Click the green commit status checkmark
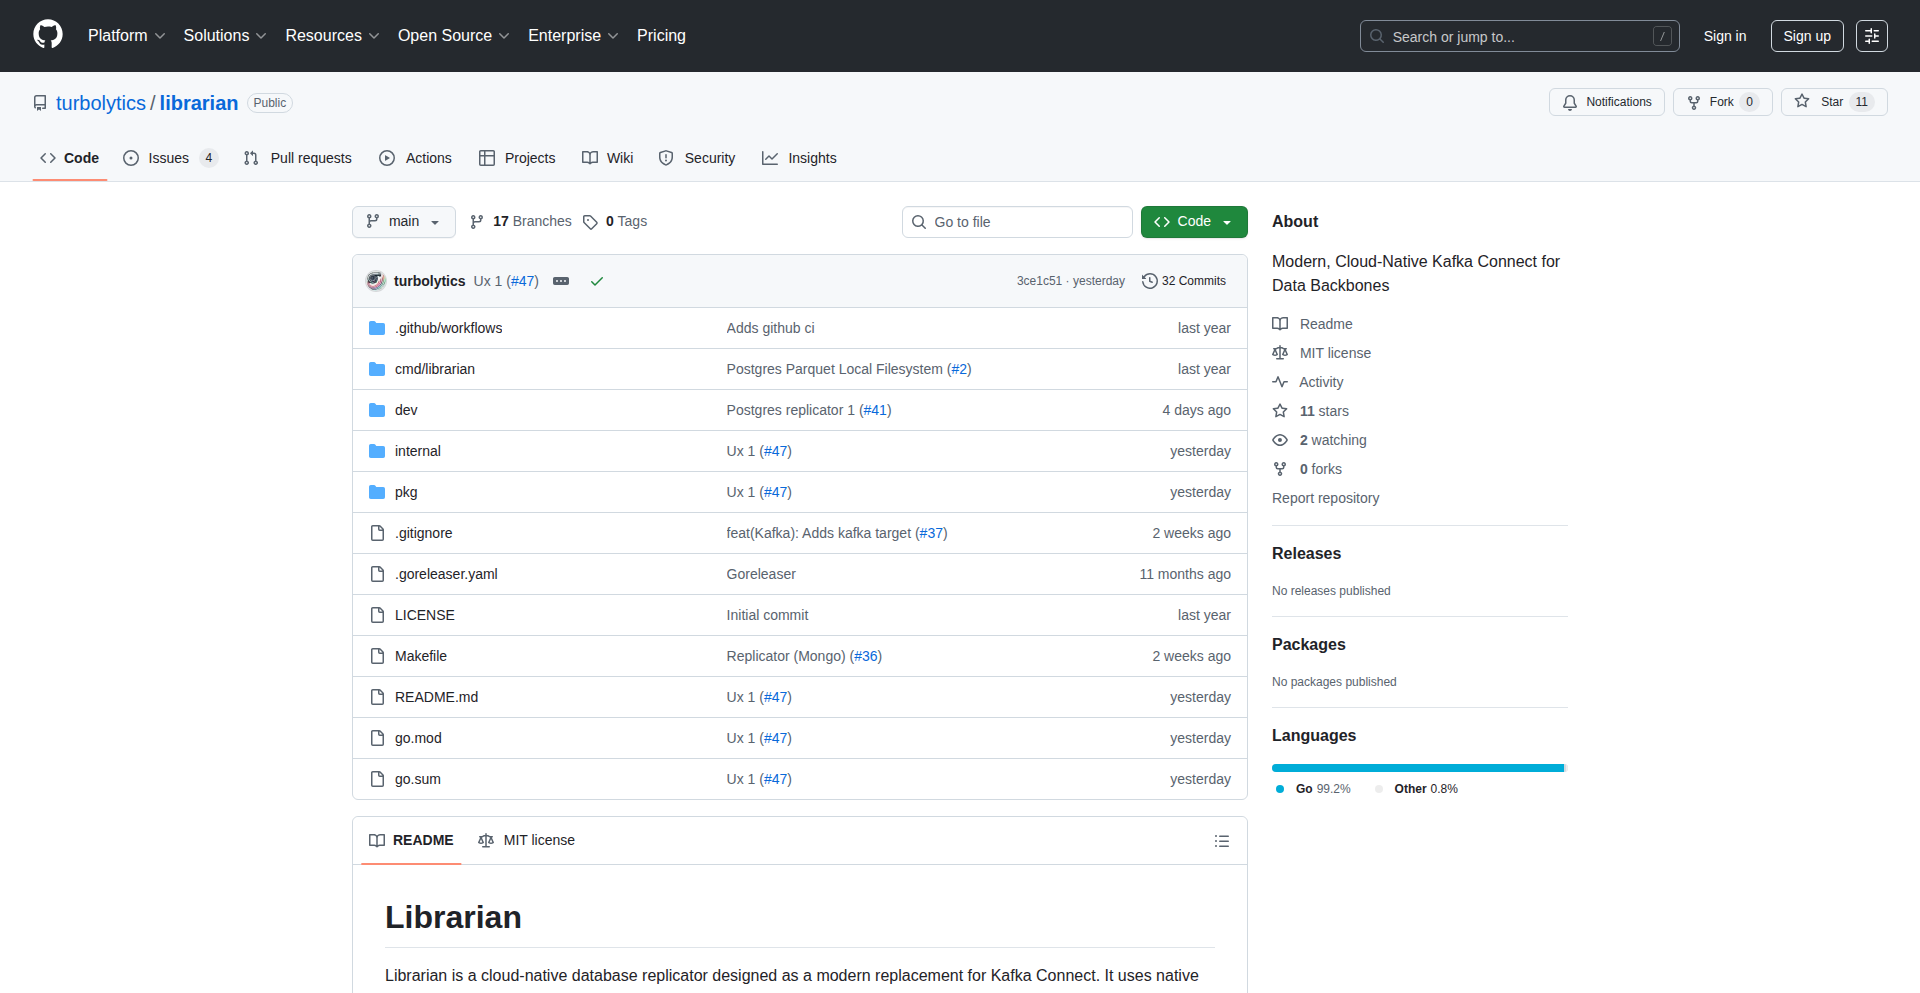The image size is (1920, 993). (x=597, y=281)
